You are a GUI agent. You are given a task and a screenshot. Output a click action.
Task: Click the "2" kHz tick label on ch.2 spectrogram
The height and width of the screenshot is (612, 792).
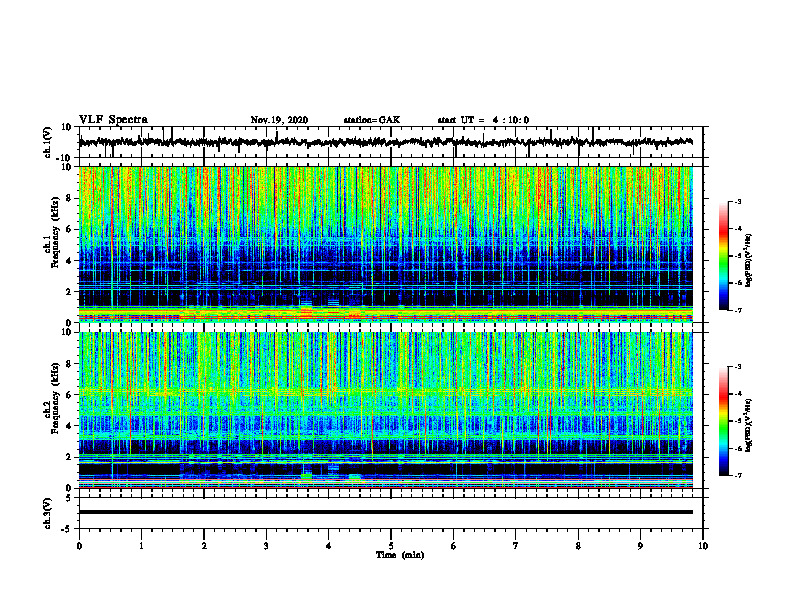click(69, 457)
